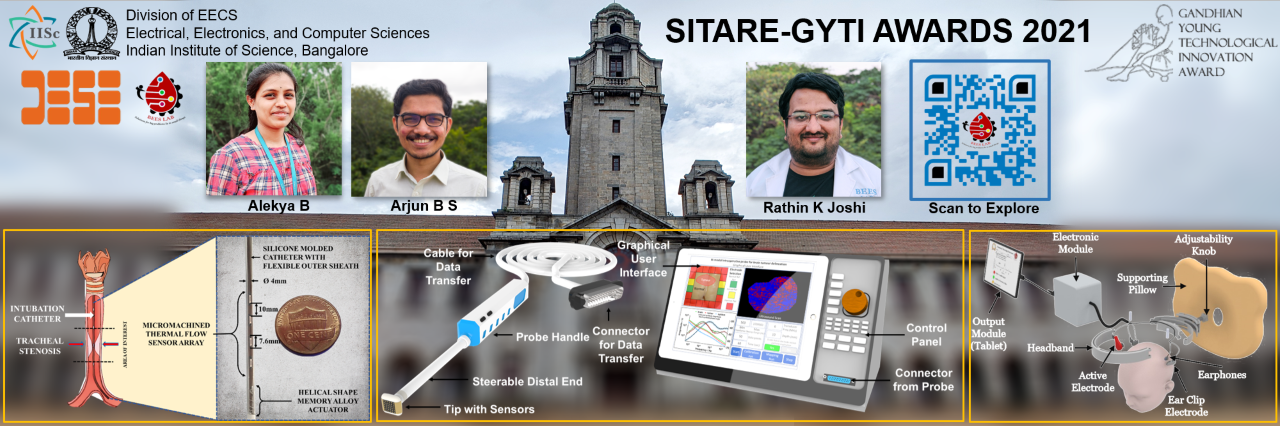Viewport: 1280px width, 426px height.
Task: Click the SITARE-GYTI AWARDS 2021 title
Action: tap(878, 31)
